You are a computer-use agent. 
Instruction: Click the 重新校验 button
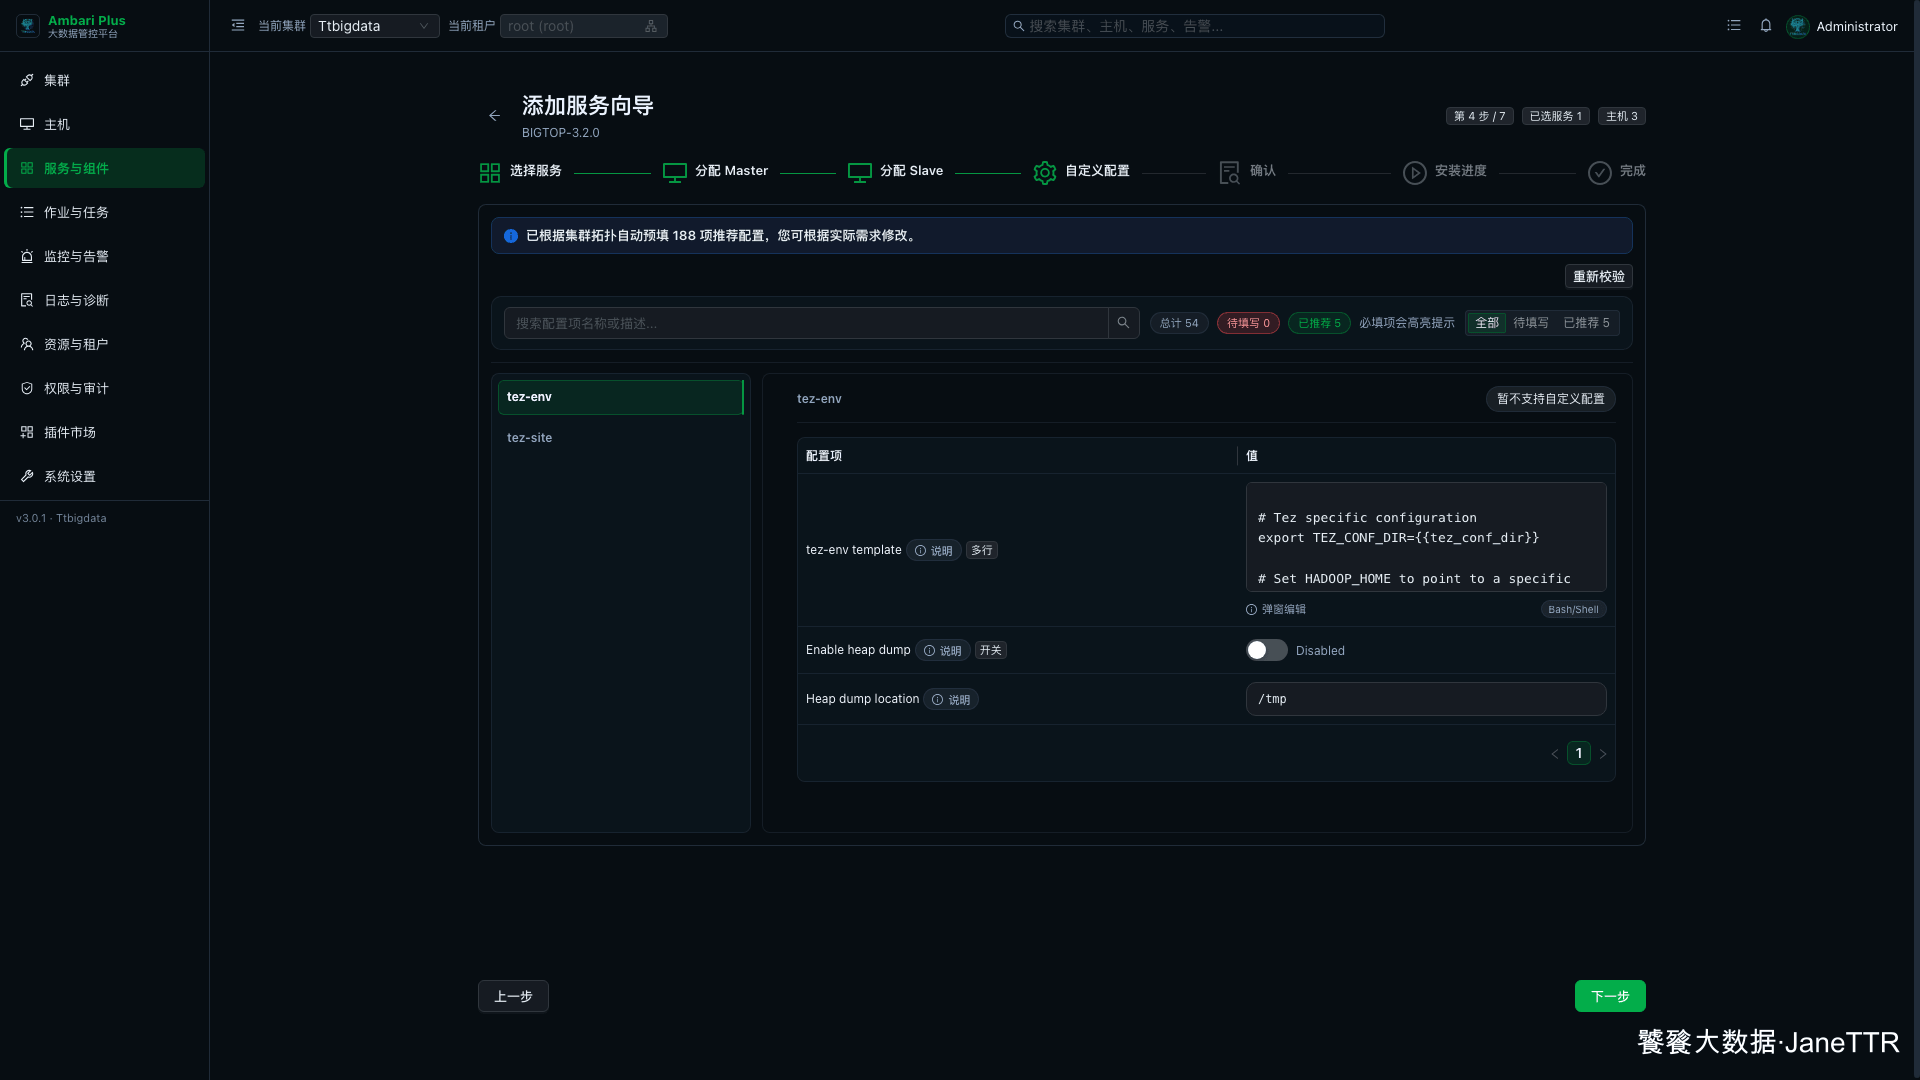(1598, 277)
